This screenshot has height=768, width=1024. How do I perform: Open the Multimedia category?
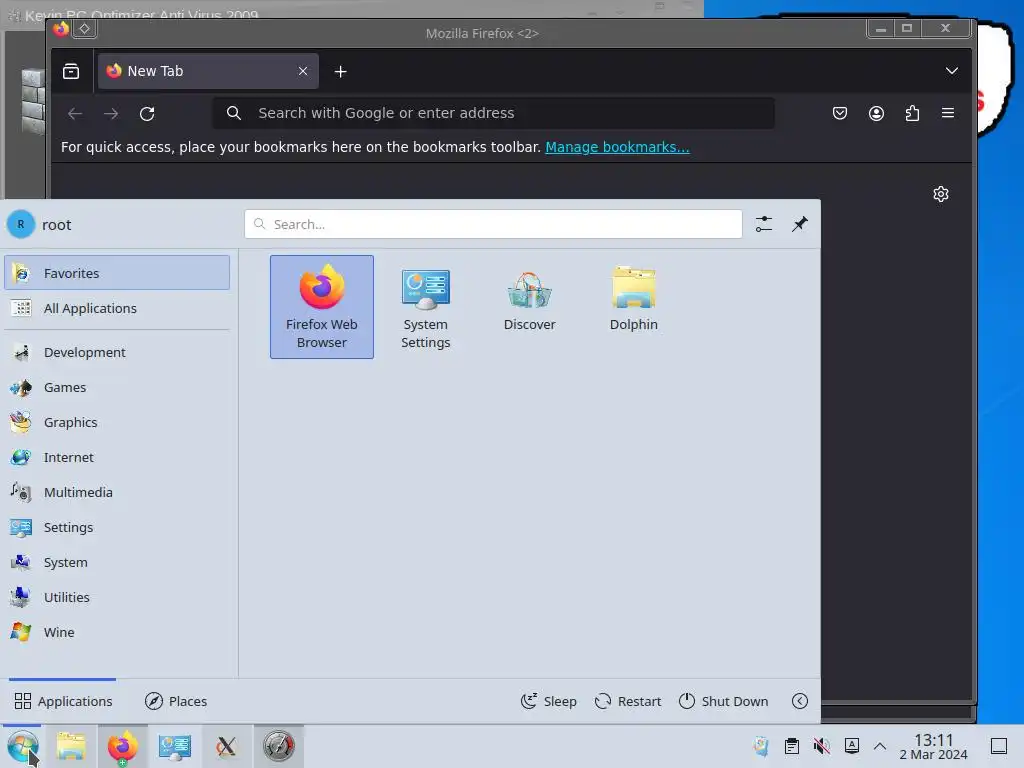tap(117, 492)
